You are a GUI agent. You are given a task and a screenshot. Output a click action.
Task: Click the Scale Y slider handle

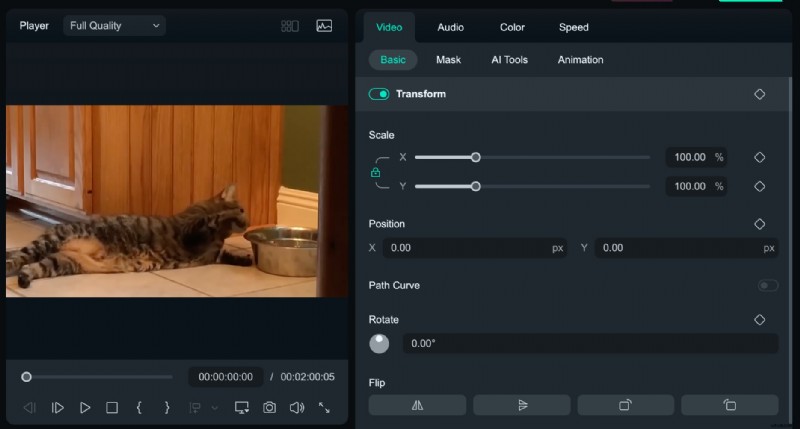point(476,186)
